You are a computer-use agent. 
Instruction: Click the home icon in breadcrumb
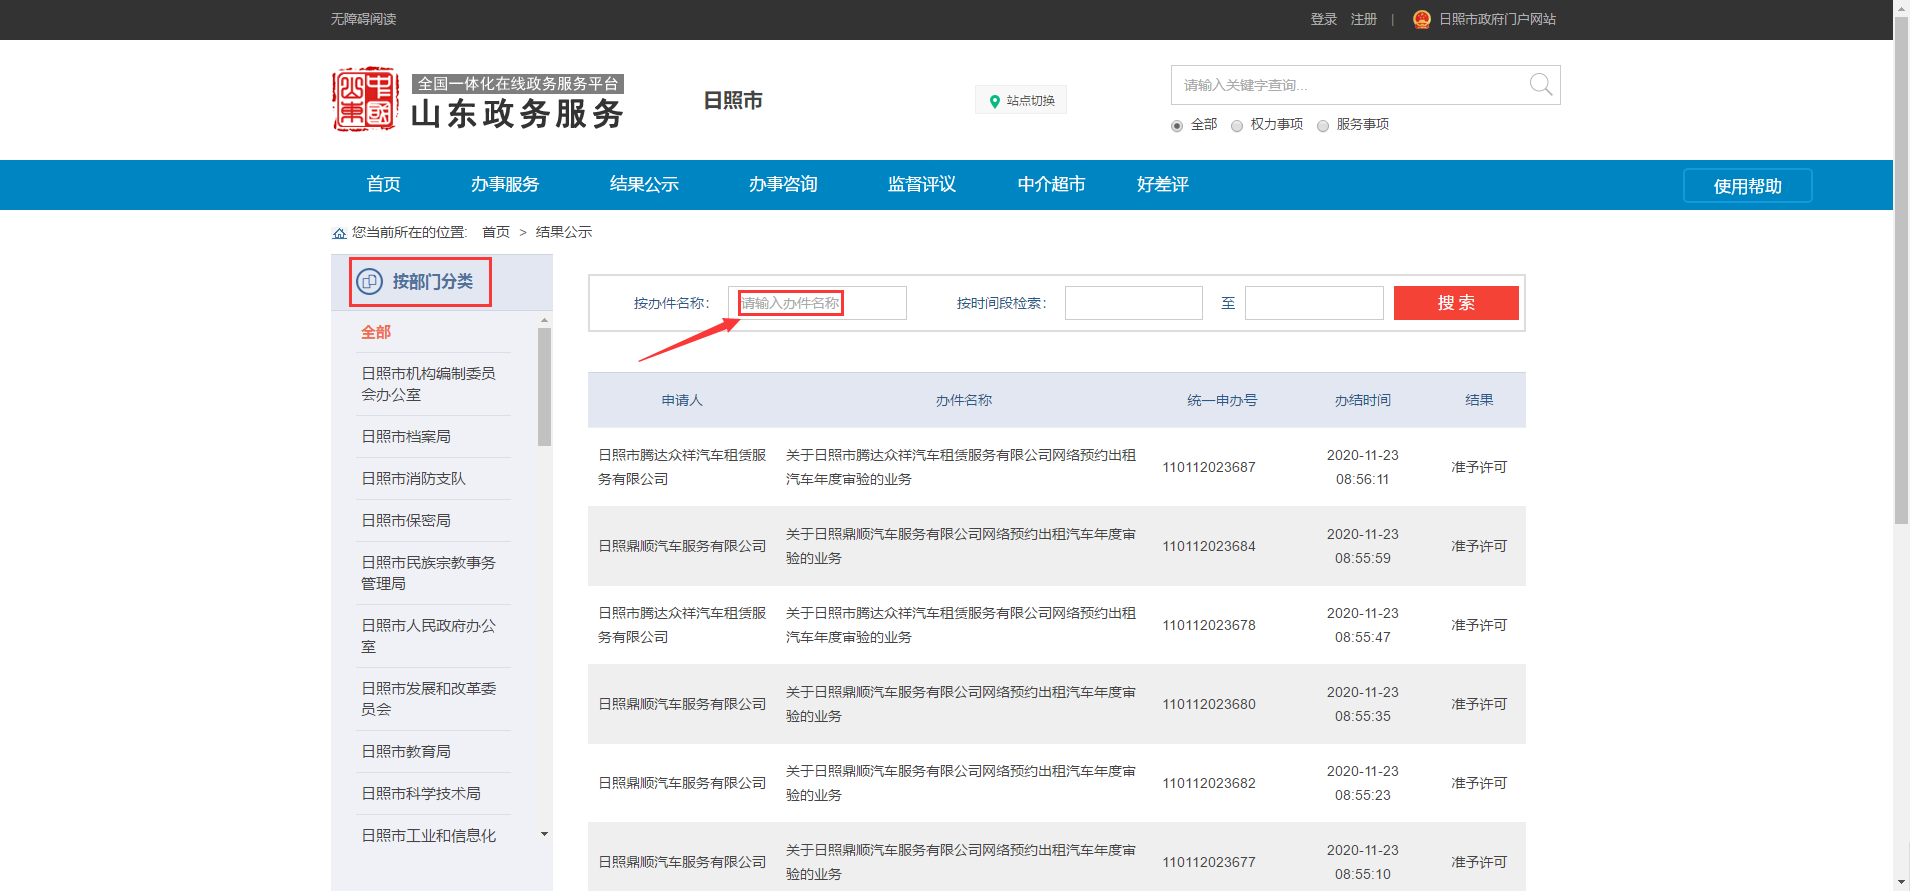pyautogui.click(x=339, y=233)
